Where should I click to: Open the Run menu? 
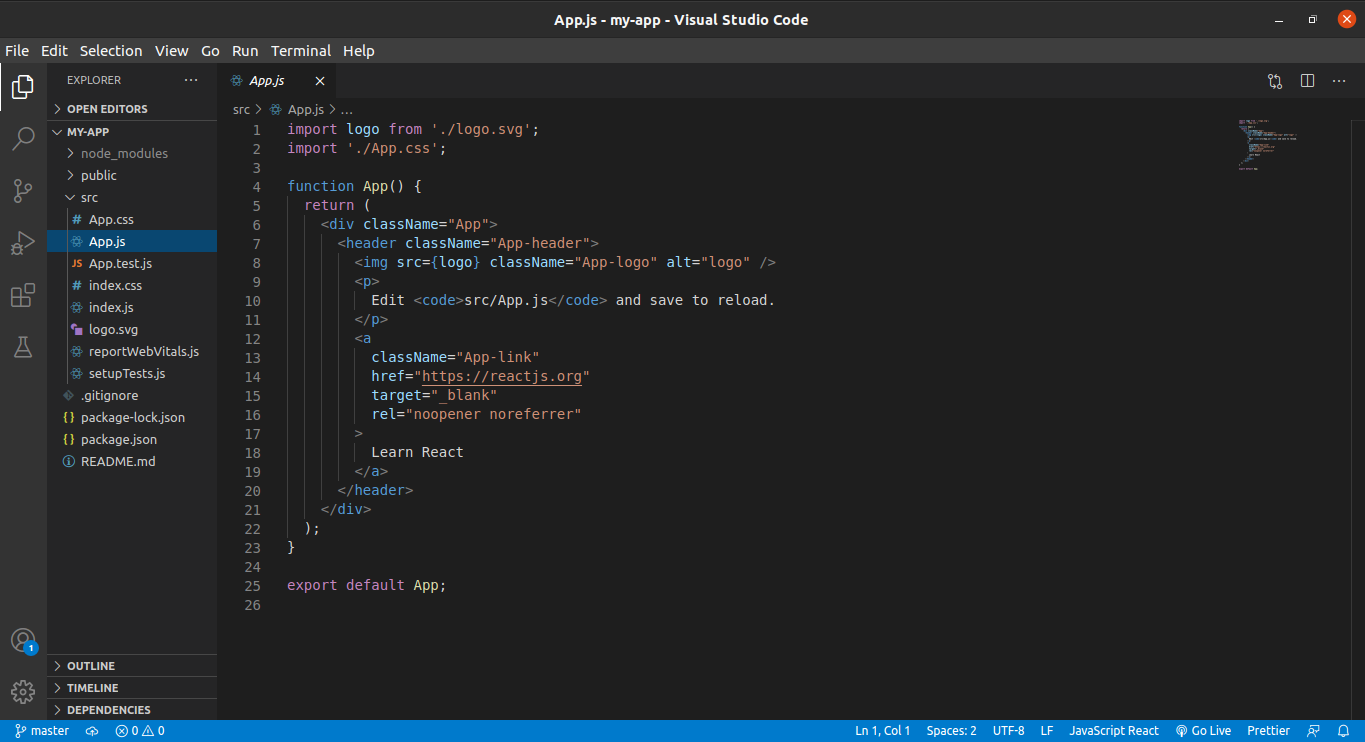(x=245, y=51)
